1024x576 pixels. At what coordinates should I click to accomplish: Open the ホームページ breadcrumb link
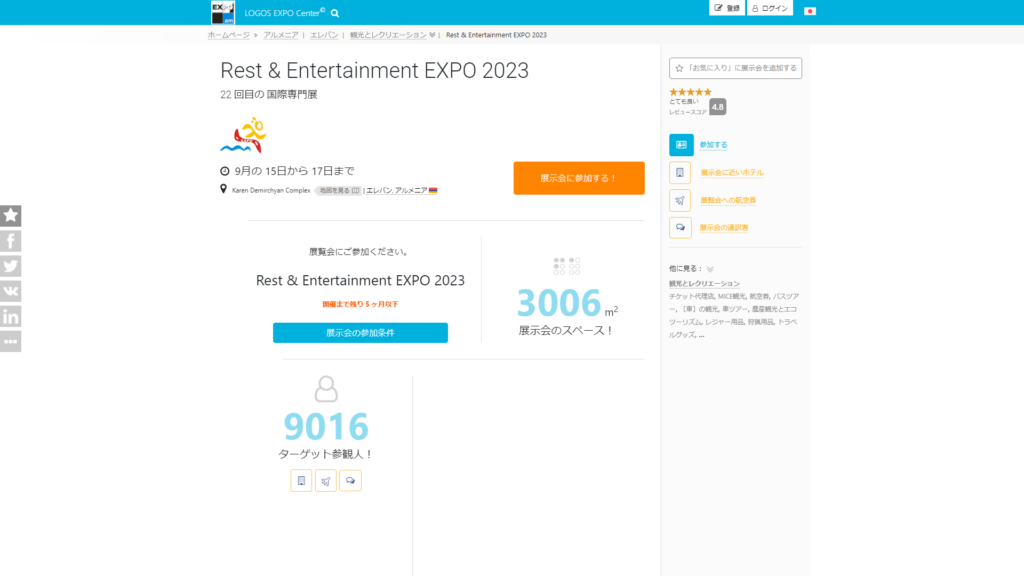point(229,35)
